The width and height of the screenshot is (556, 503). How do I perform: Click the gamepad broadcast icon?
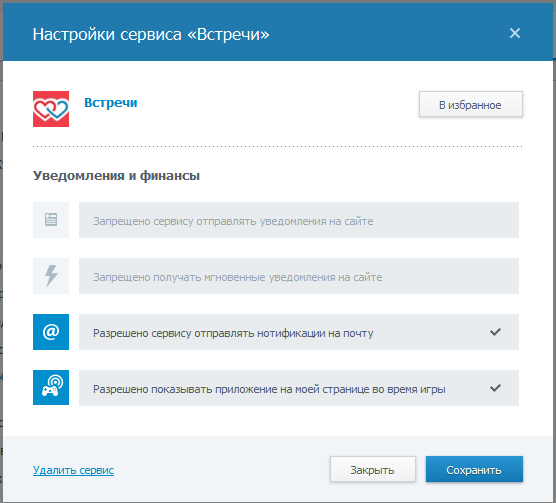pyautogui.click(x=51, y=387)
